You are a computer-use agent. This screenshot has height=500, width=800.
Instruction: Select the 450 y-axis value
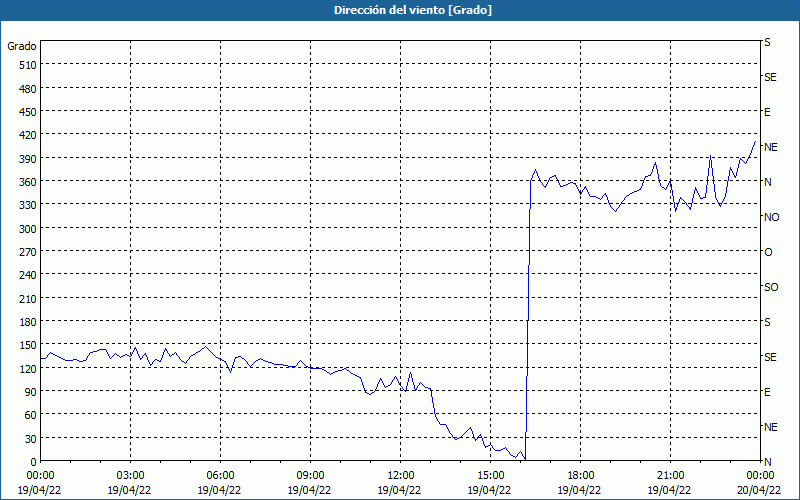pyautogui.click(x=28, y=112)
